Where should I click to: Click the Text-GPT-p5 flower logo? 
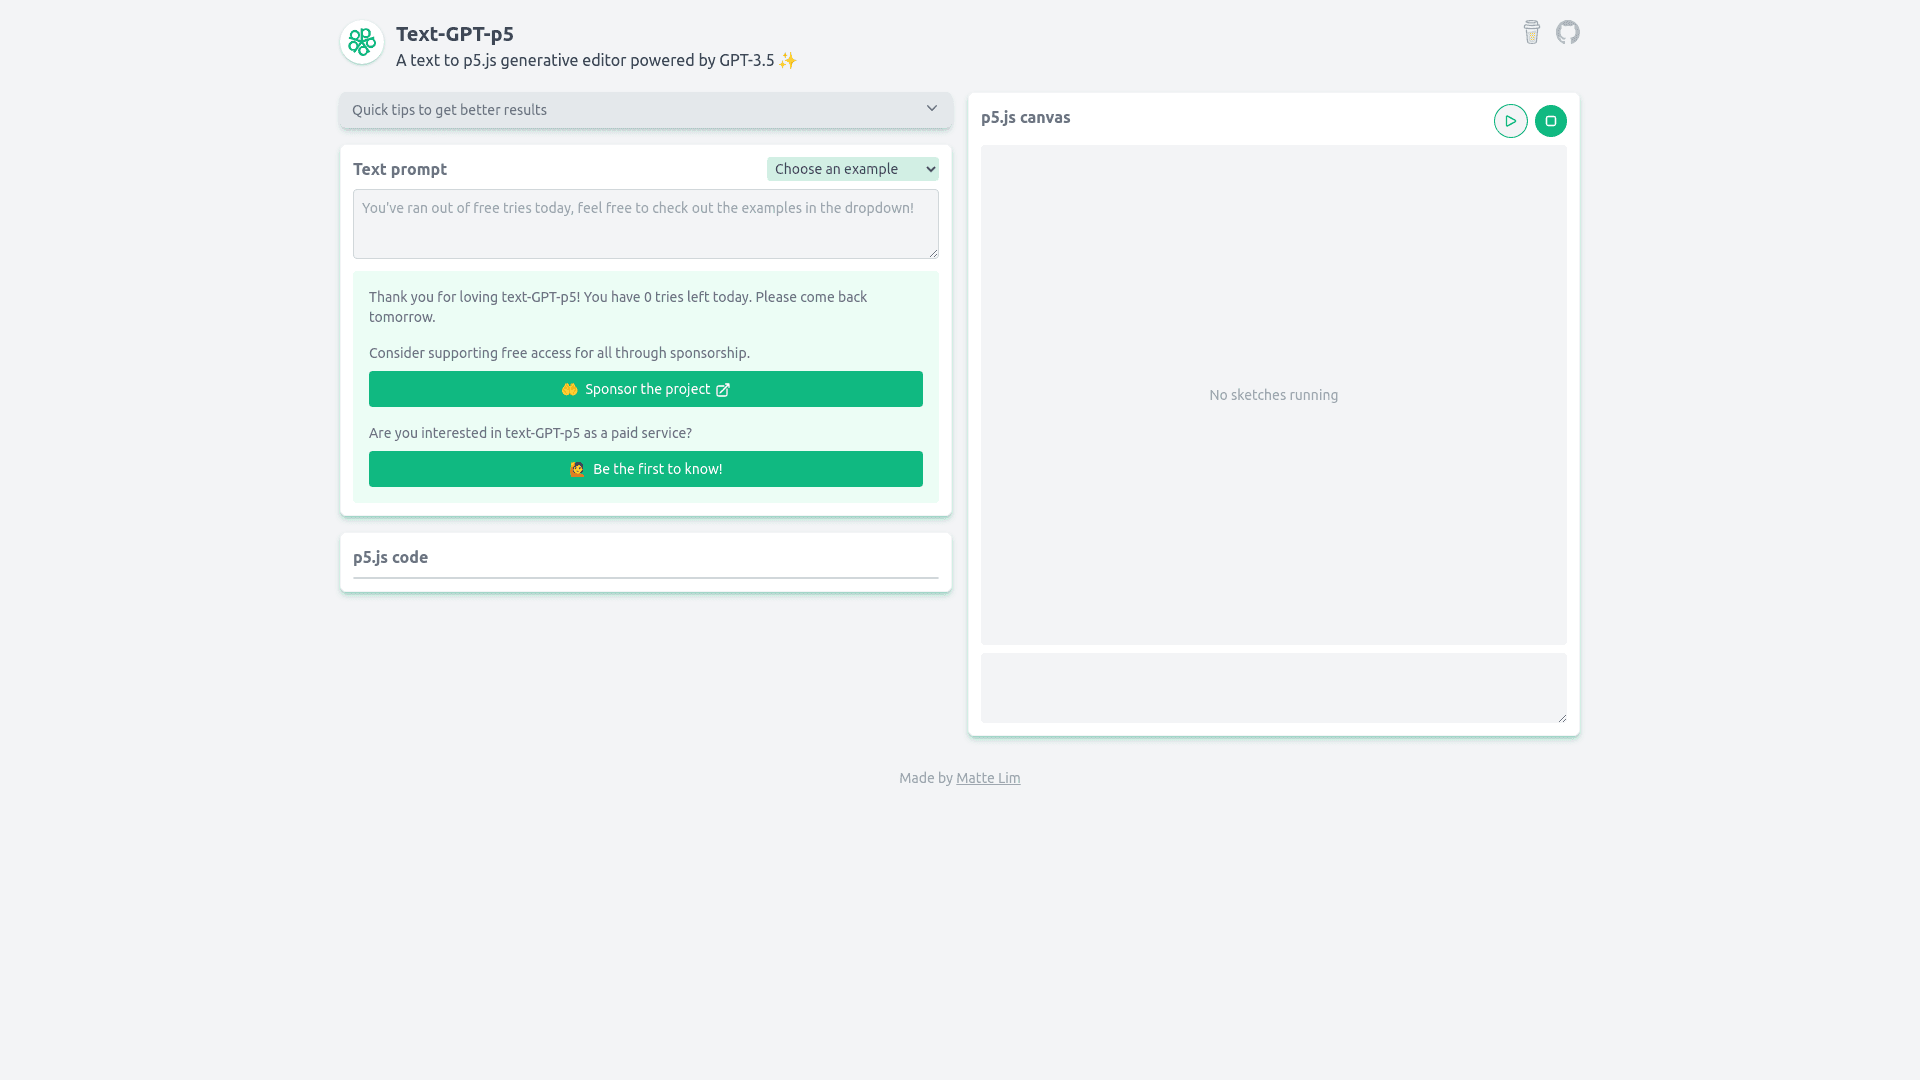362,43
